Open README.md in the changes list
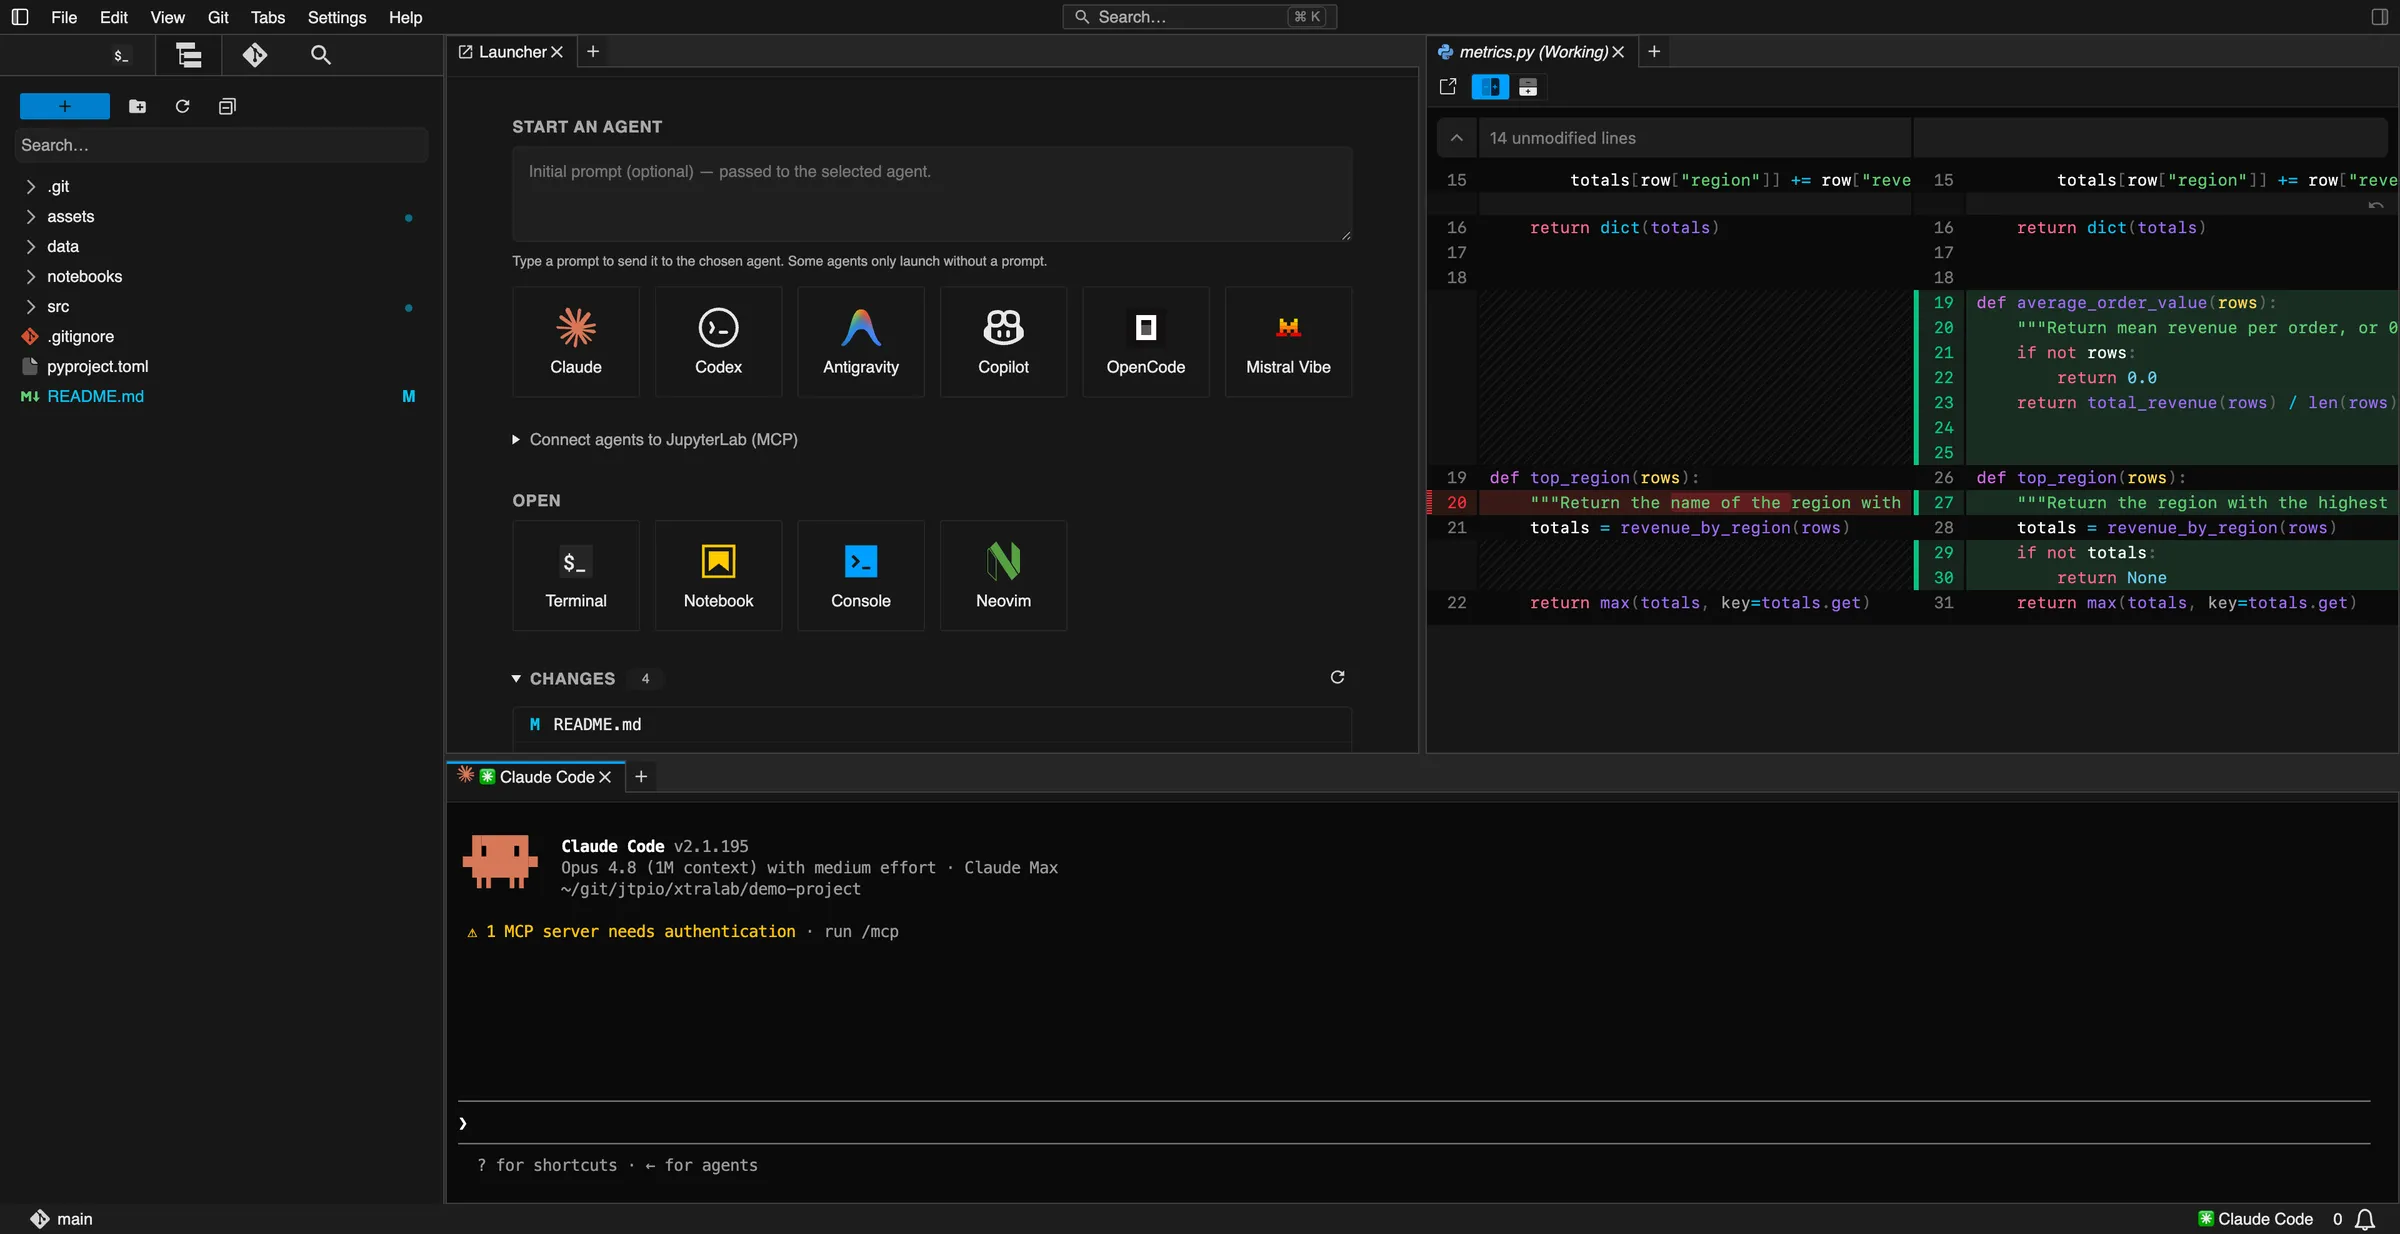 click(x=932, y=725)
